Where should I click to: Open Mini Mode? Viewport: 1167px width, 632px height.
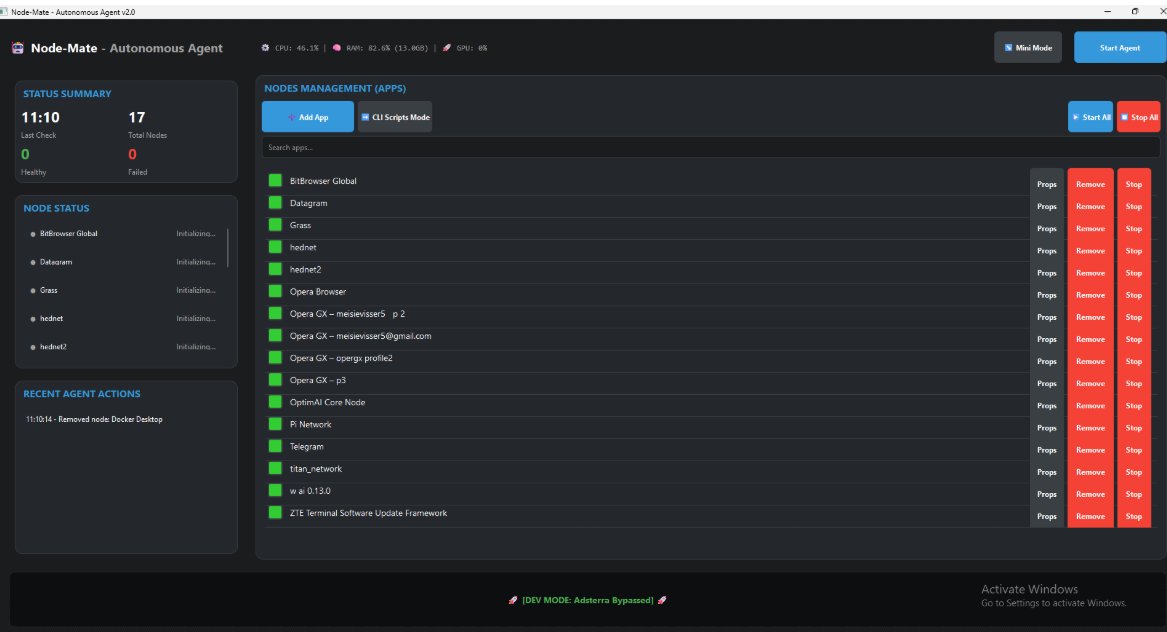[1028, 48]
